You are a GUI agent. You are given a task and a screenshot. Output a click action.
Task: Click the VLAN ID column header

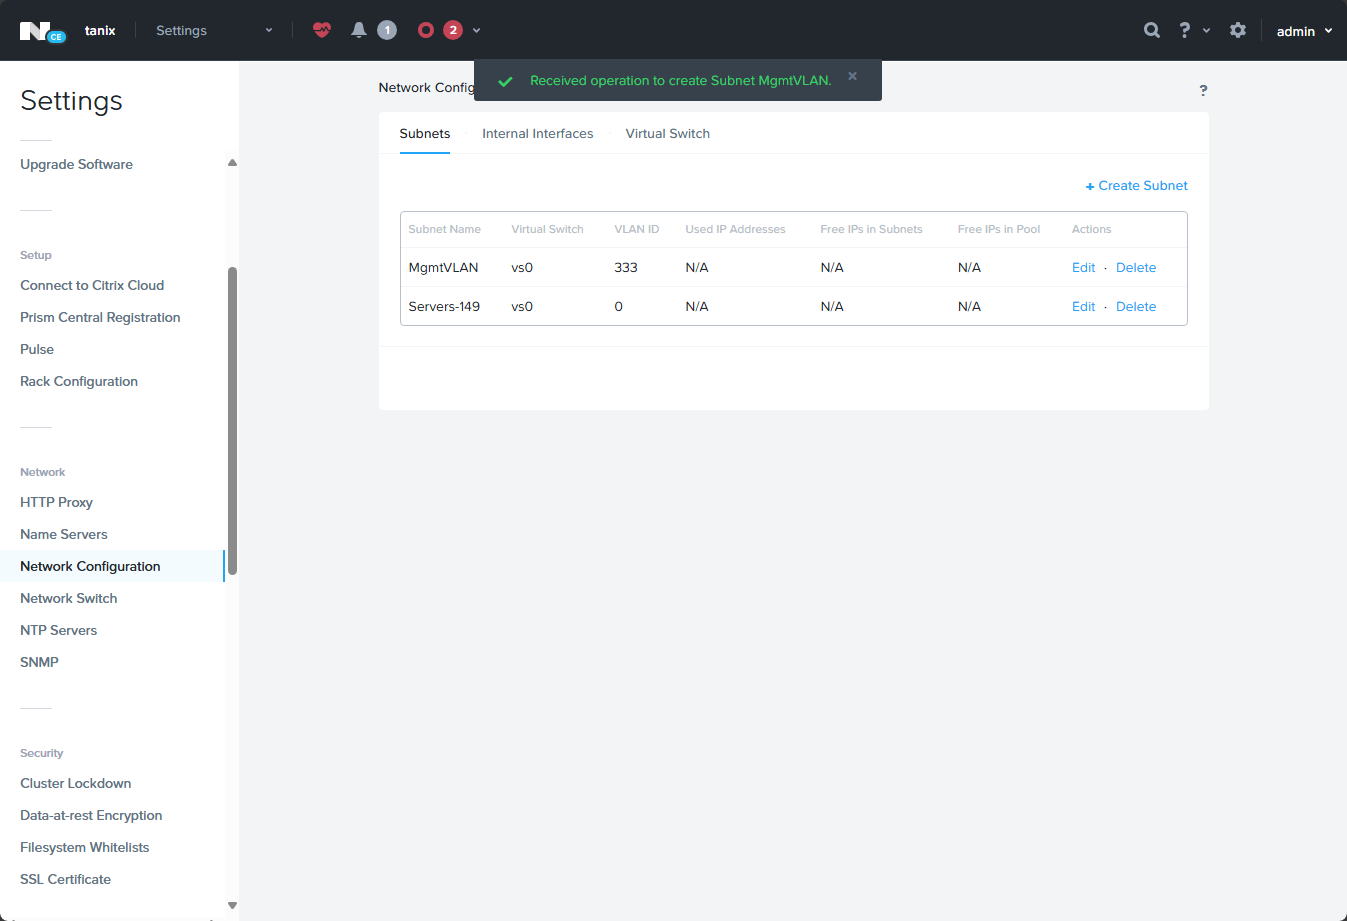[x=637, y=229]
